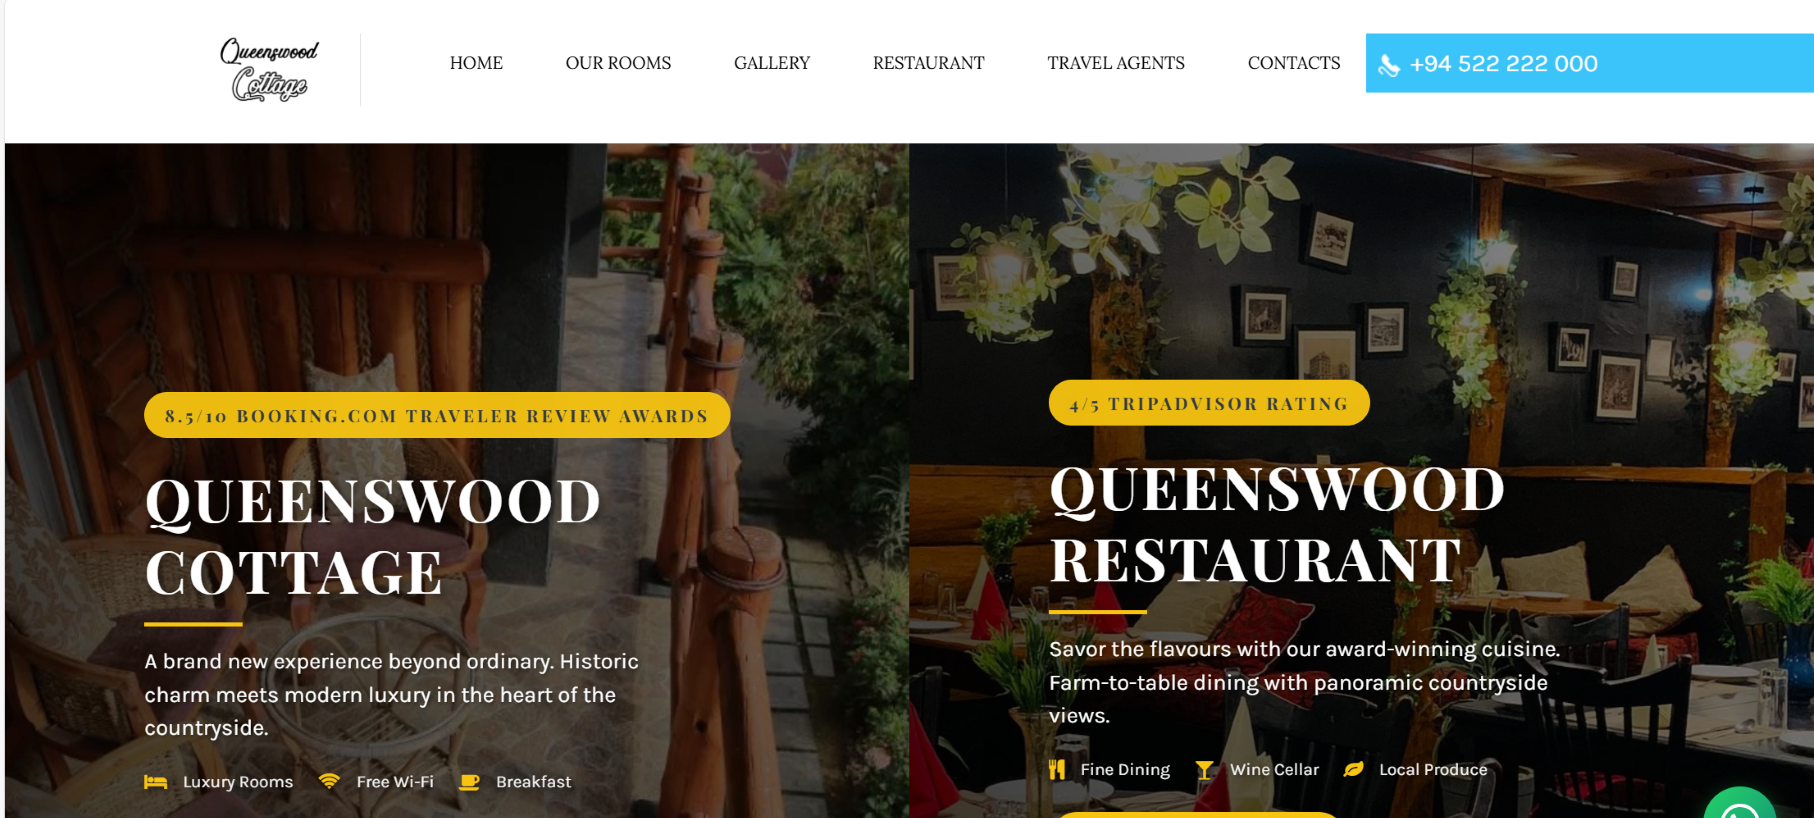This screenshot has height=818, width=1814.
Task: Click the Local Produce leaf icon
Action: tap(1353, 769)
